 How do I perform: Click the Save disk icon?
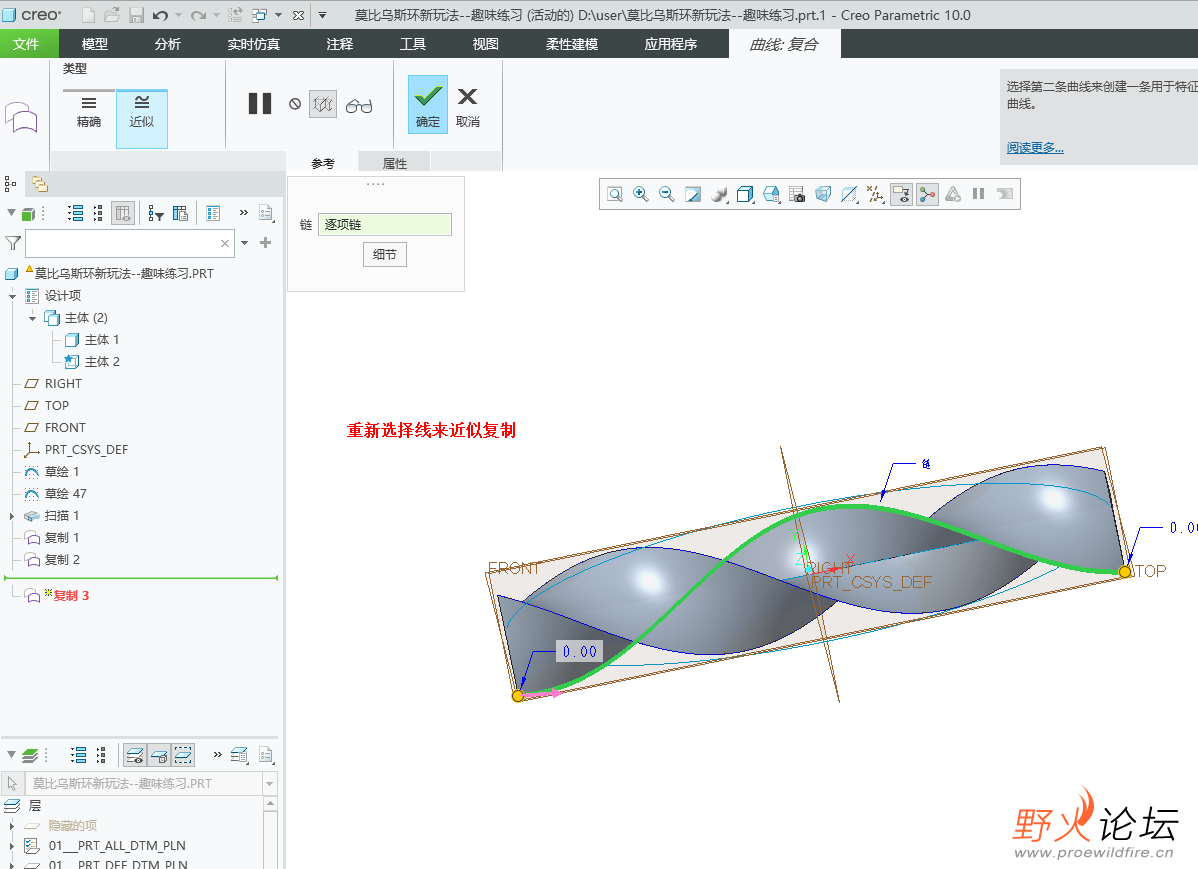[x=136, y=15]
